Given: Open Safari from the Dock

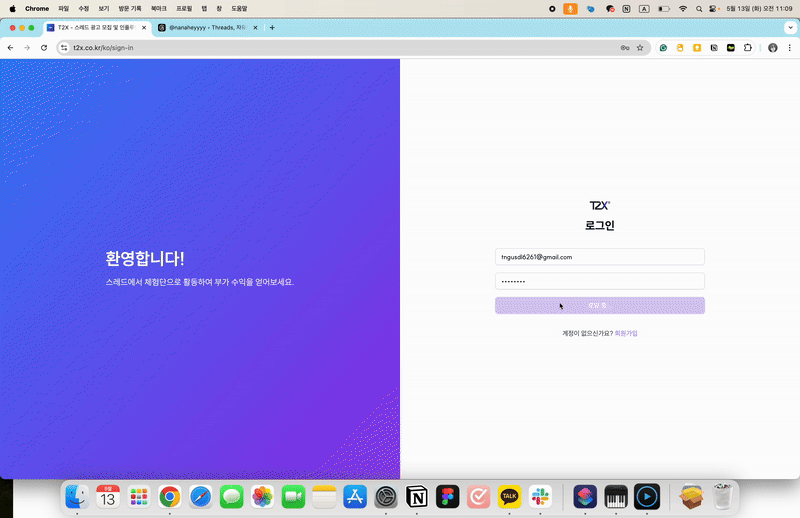Looking at the screenshot, I should pos(201,497).
